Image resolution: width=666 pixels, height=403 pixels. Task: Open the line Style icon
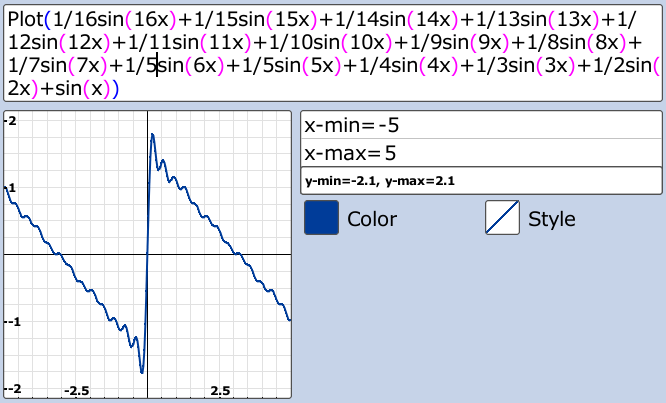pos(502,218)
